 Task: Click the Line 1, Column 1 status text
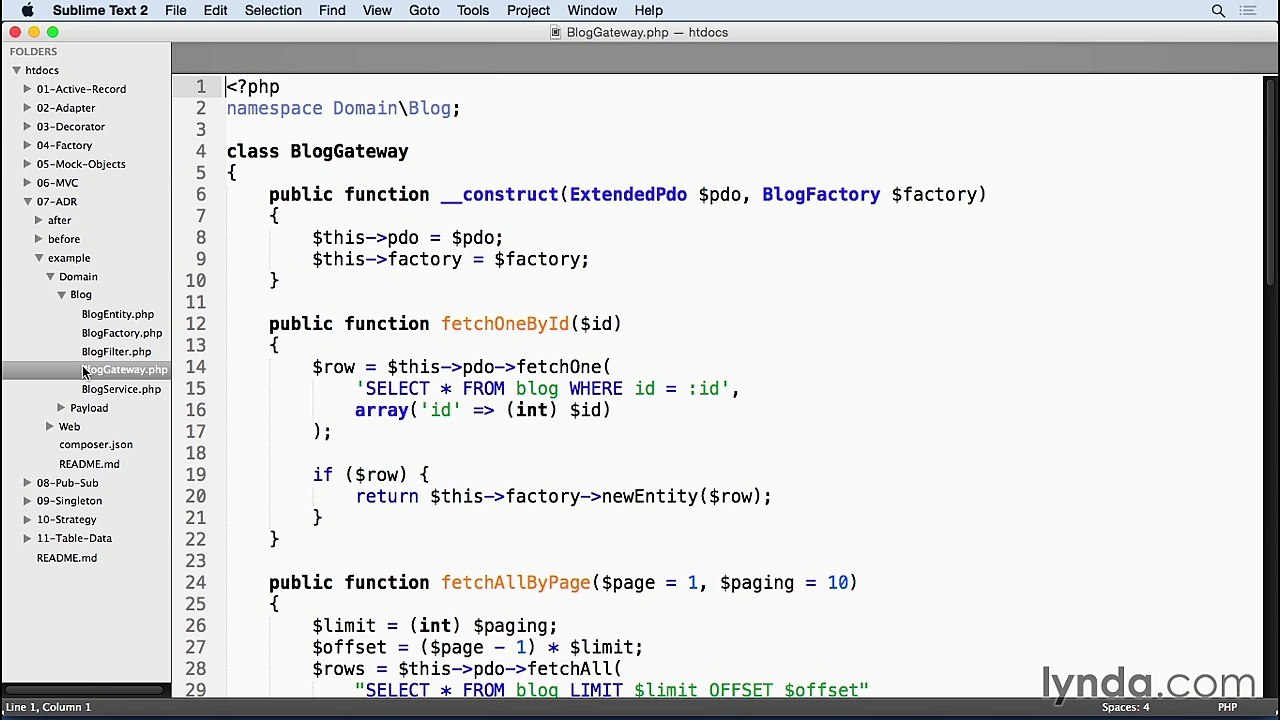click(x=48, y=707)
